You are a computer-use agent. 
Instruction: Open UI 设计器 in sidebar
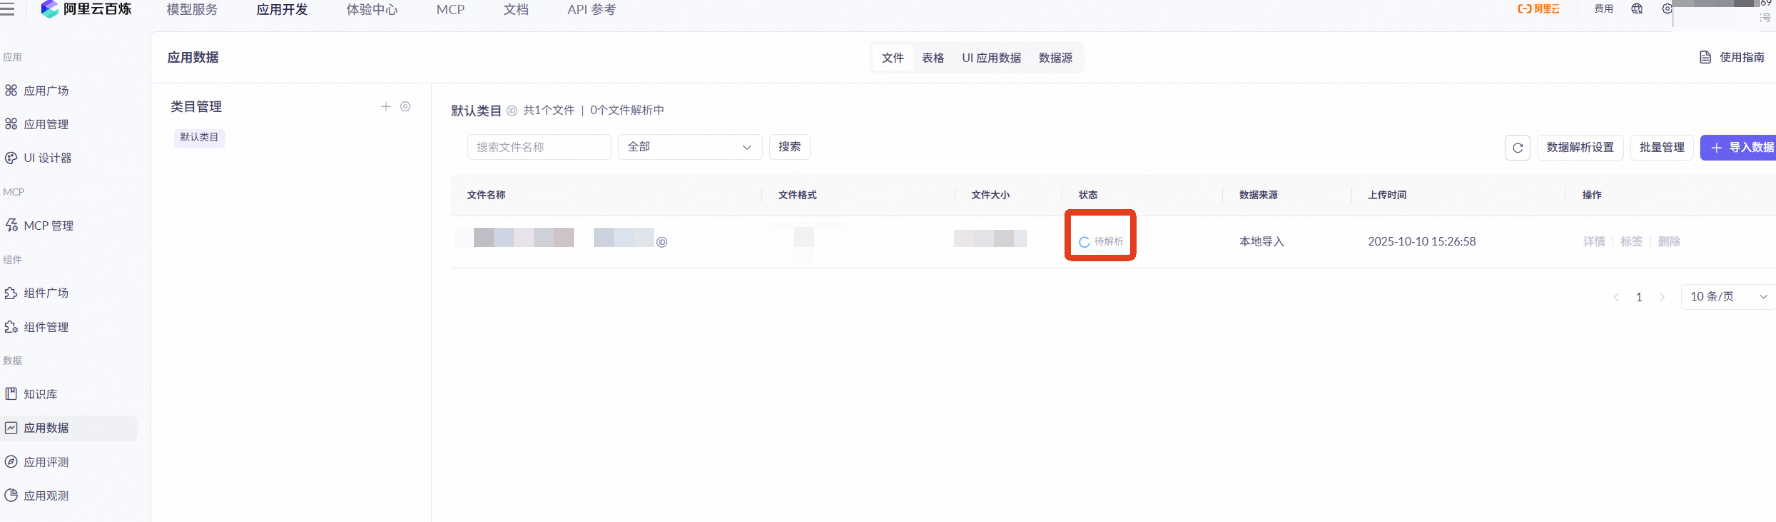48,158
